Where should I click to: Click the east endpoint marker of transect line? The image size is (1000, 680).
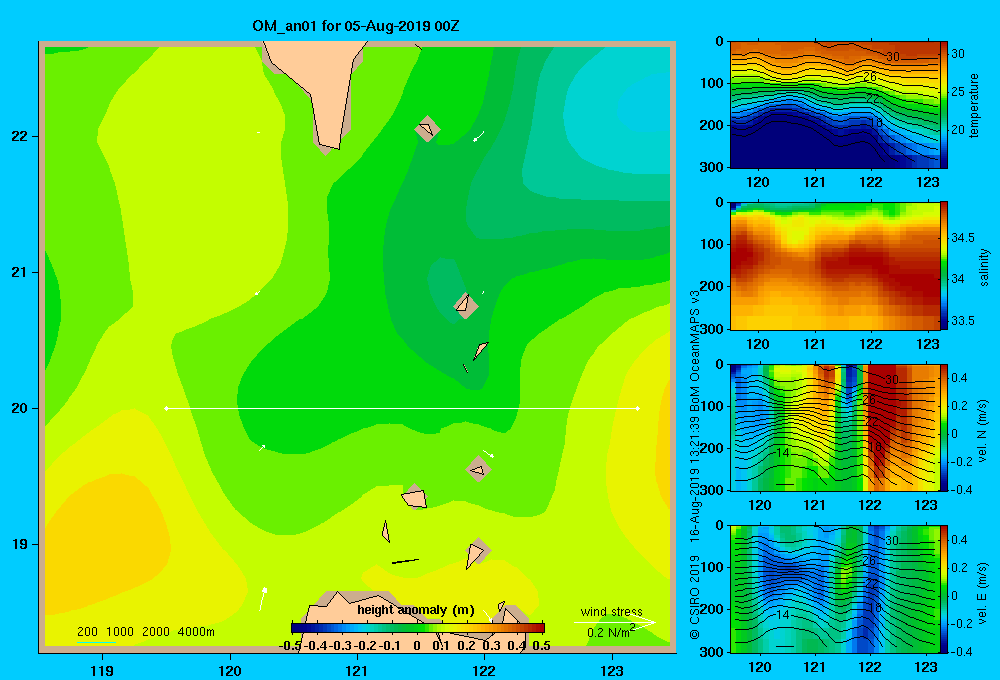pos(638,408)
